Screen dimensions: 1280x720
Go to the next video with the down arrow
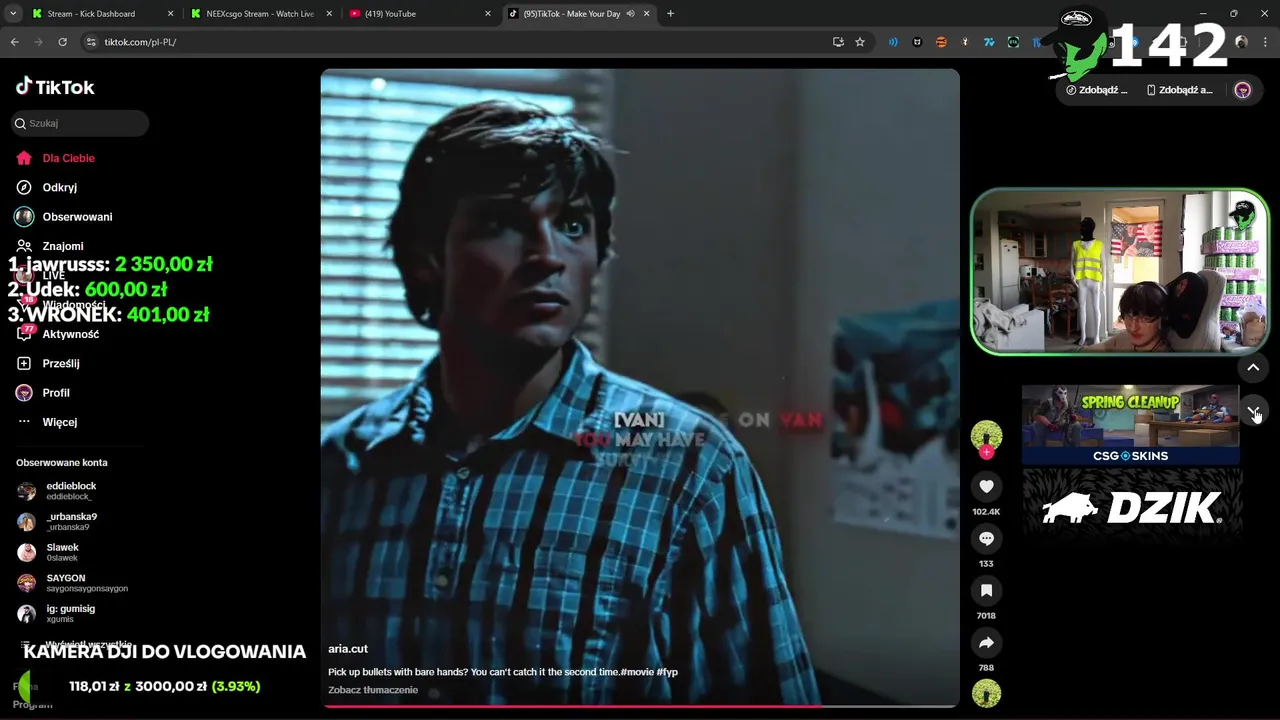1253,412
